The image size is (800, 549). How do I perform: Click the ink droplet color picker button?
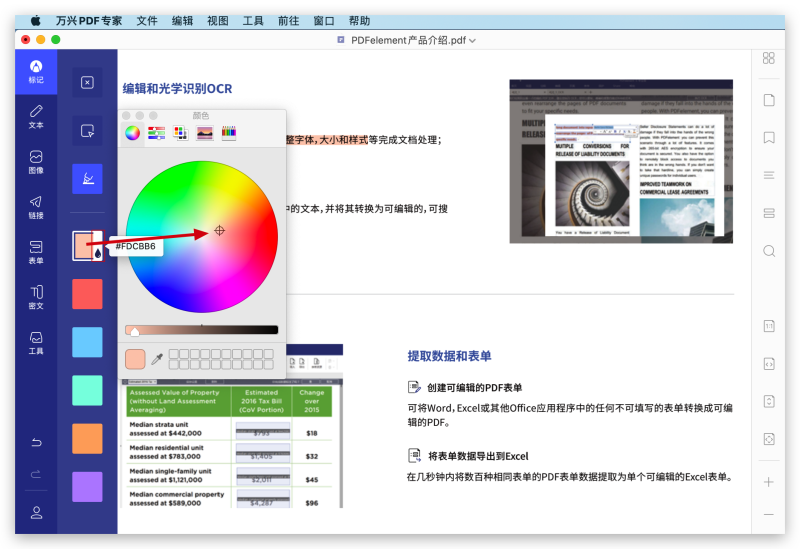[97, 254]
